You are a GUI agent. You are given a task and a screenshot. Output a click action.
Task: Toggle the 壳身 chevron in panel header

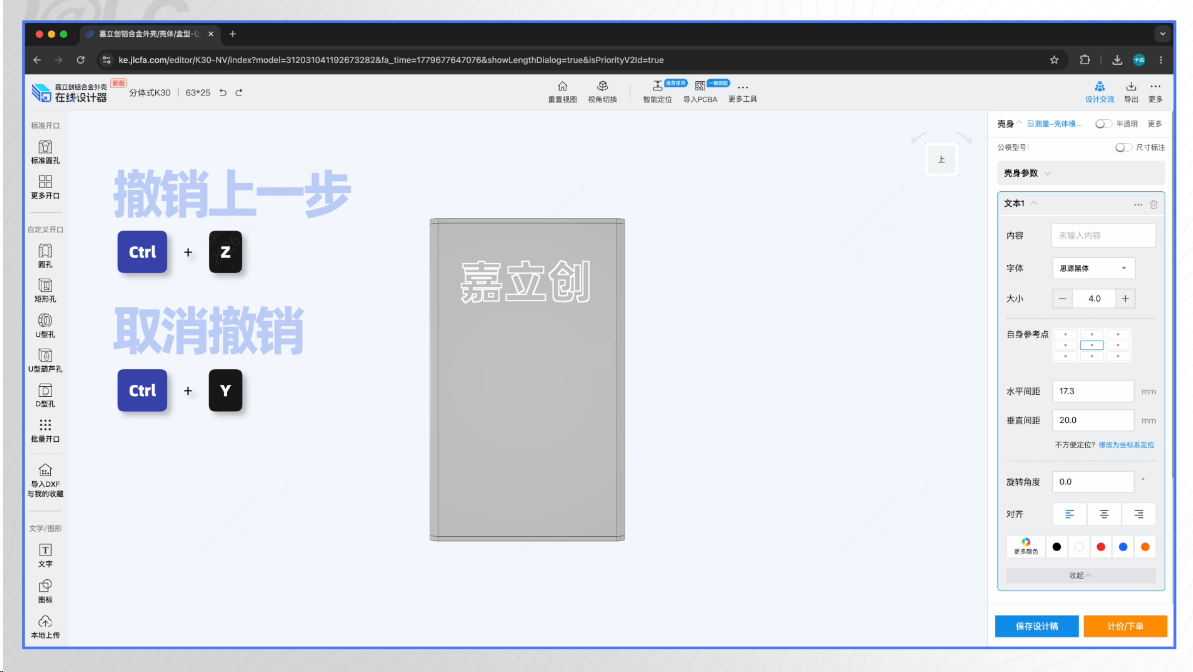(x=1019, y=123)
